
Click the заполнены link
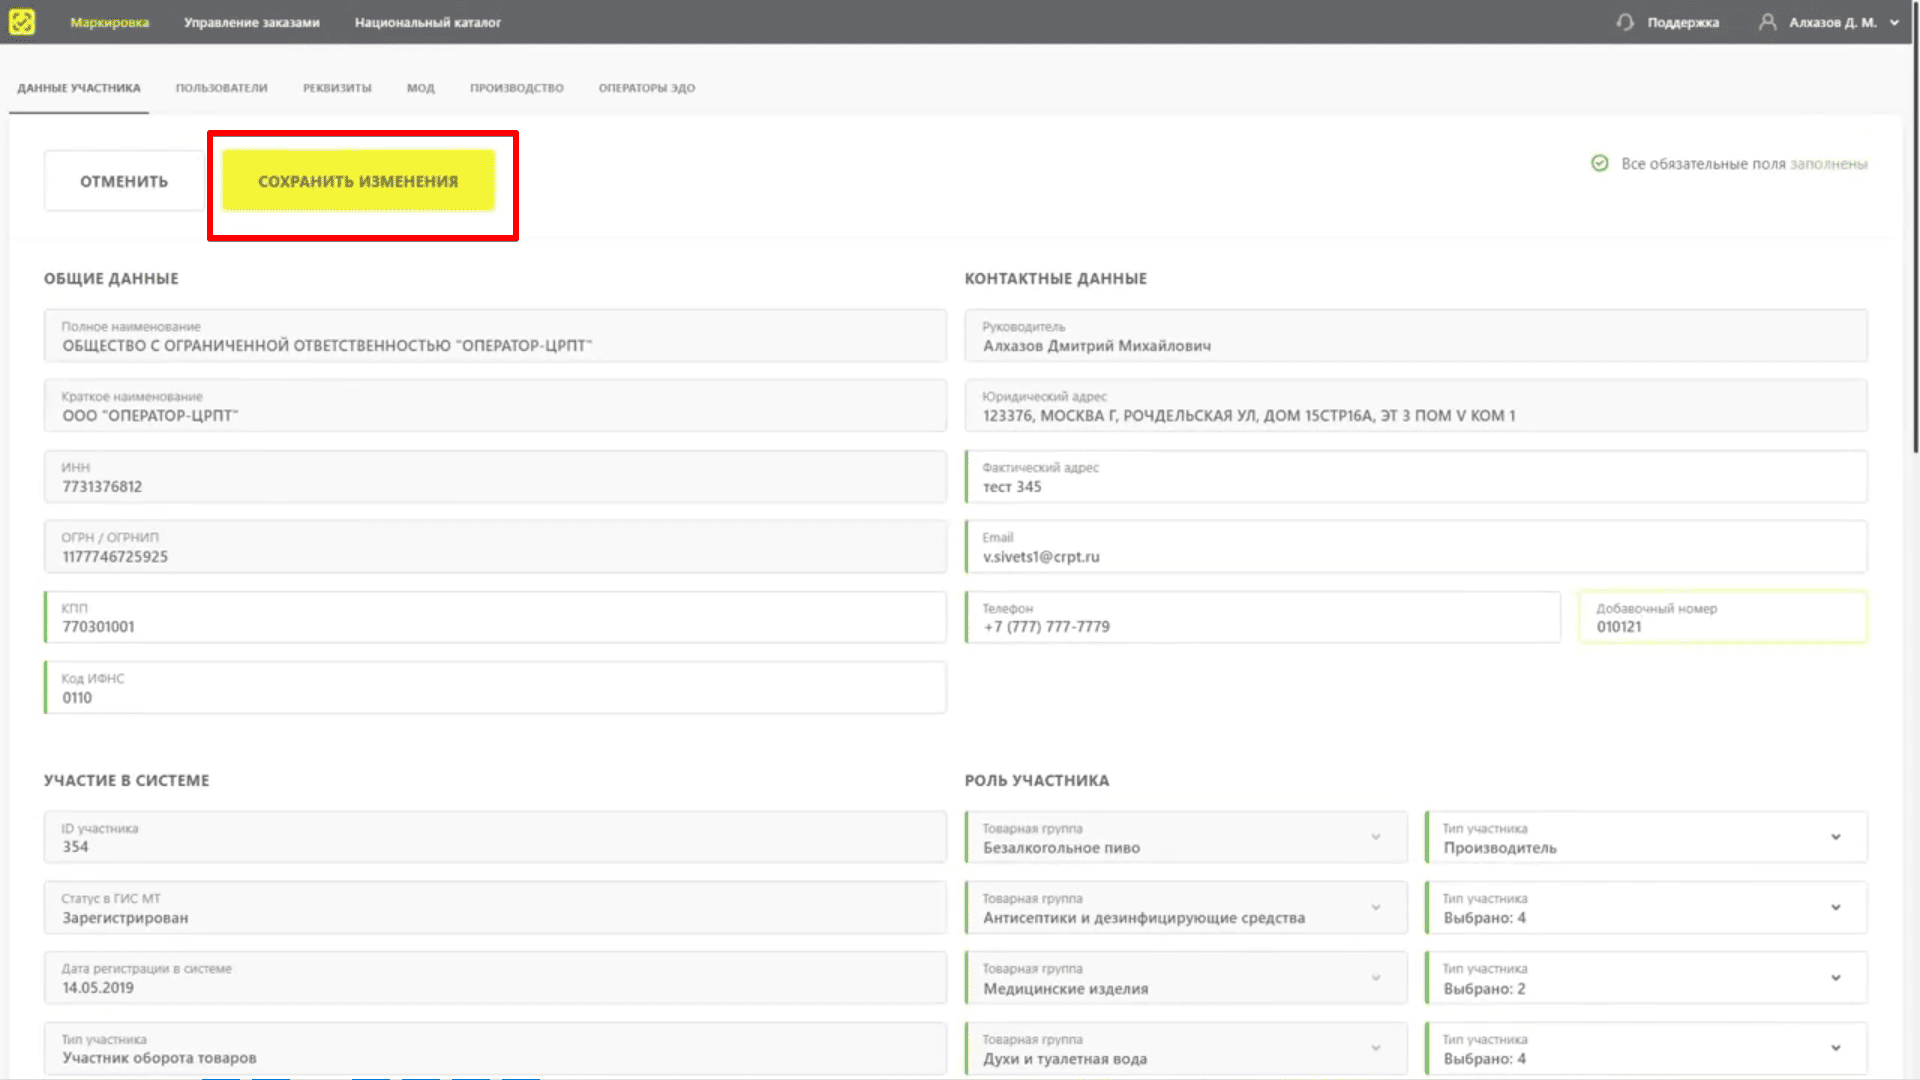(1829, 164)
